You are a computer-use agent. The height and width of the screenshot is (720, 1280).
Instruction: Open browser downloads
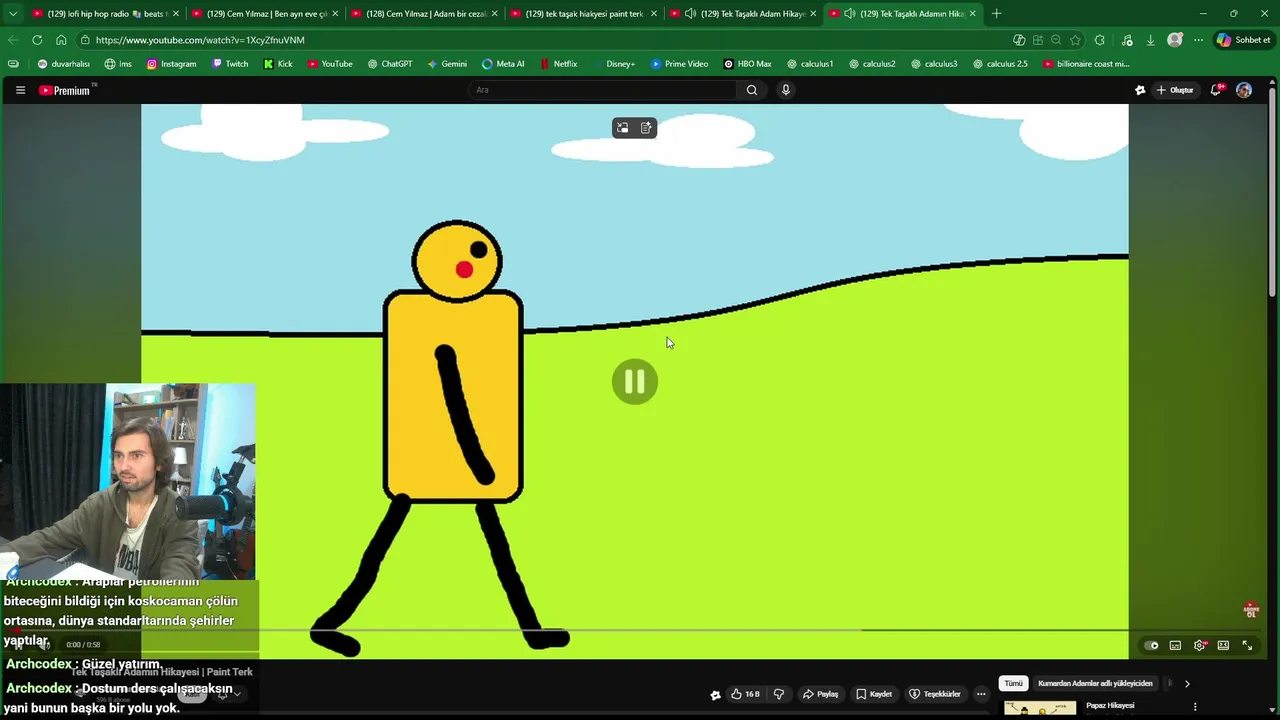pyautogui.click(x=1150, y=40)
